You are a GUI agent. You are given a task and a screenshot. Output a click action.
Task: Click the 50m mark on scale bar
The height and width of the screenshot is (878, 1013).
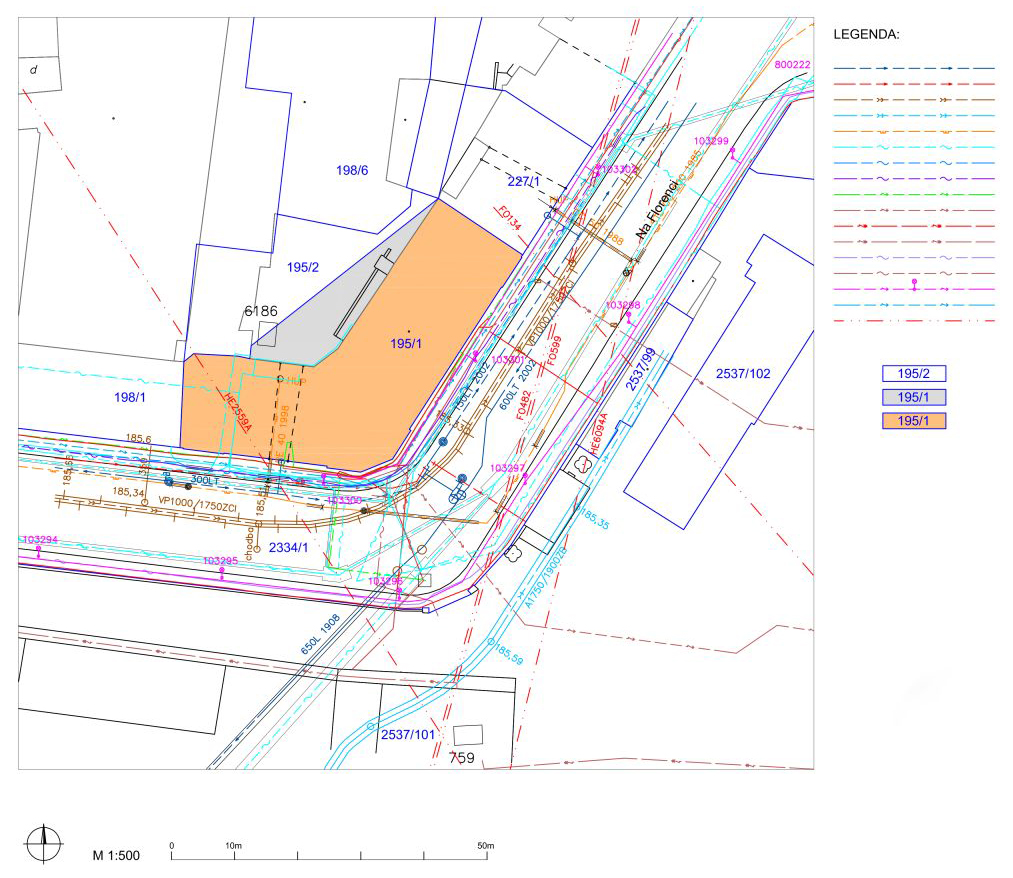click(485, 845)
